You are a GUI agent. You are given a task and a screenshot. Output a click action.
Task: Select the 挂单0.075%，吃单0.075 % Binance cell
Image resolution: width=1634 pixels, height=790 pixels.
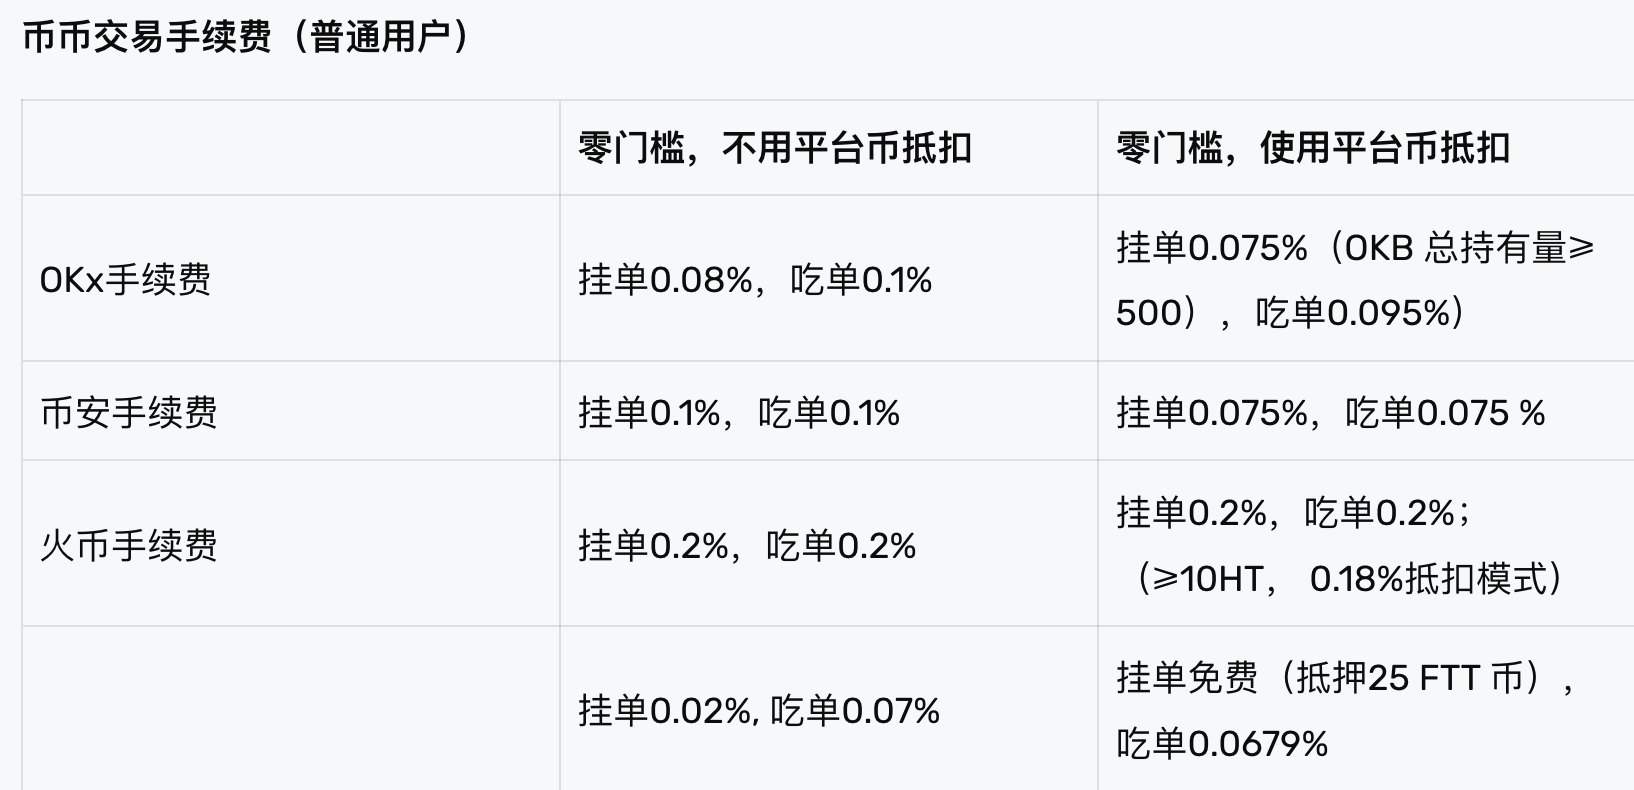click(1330, 412)
